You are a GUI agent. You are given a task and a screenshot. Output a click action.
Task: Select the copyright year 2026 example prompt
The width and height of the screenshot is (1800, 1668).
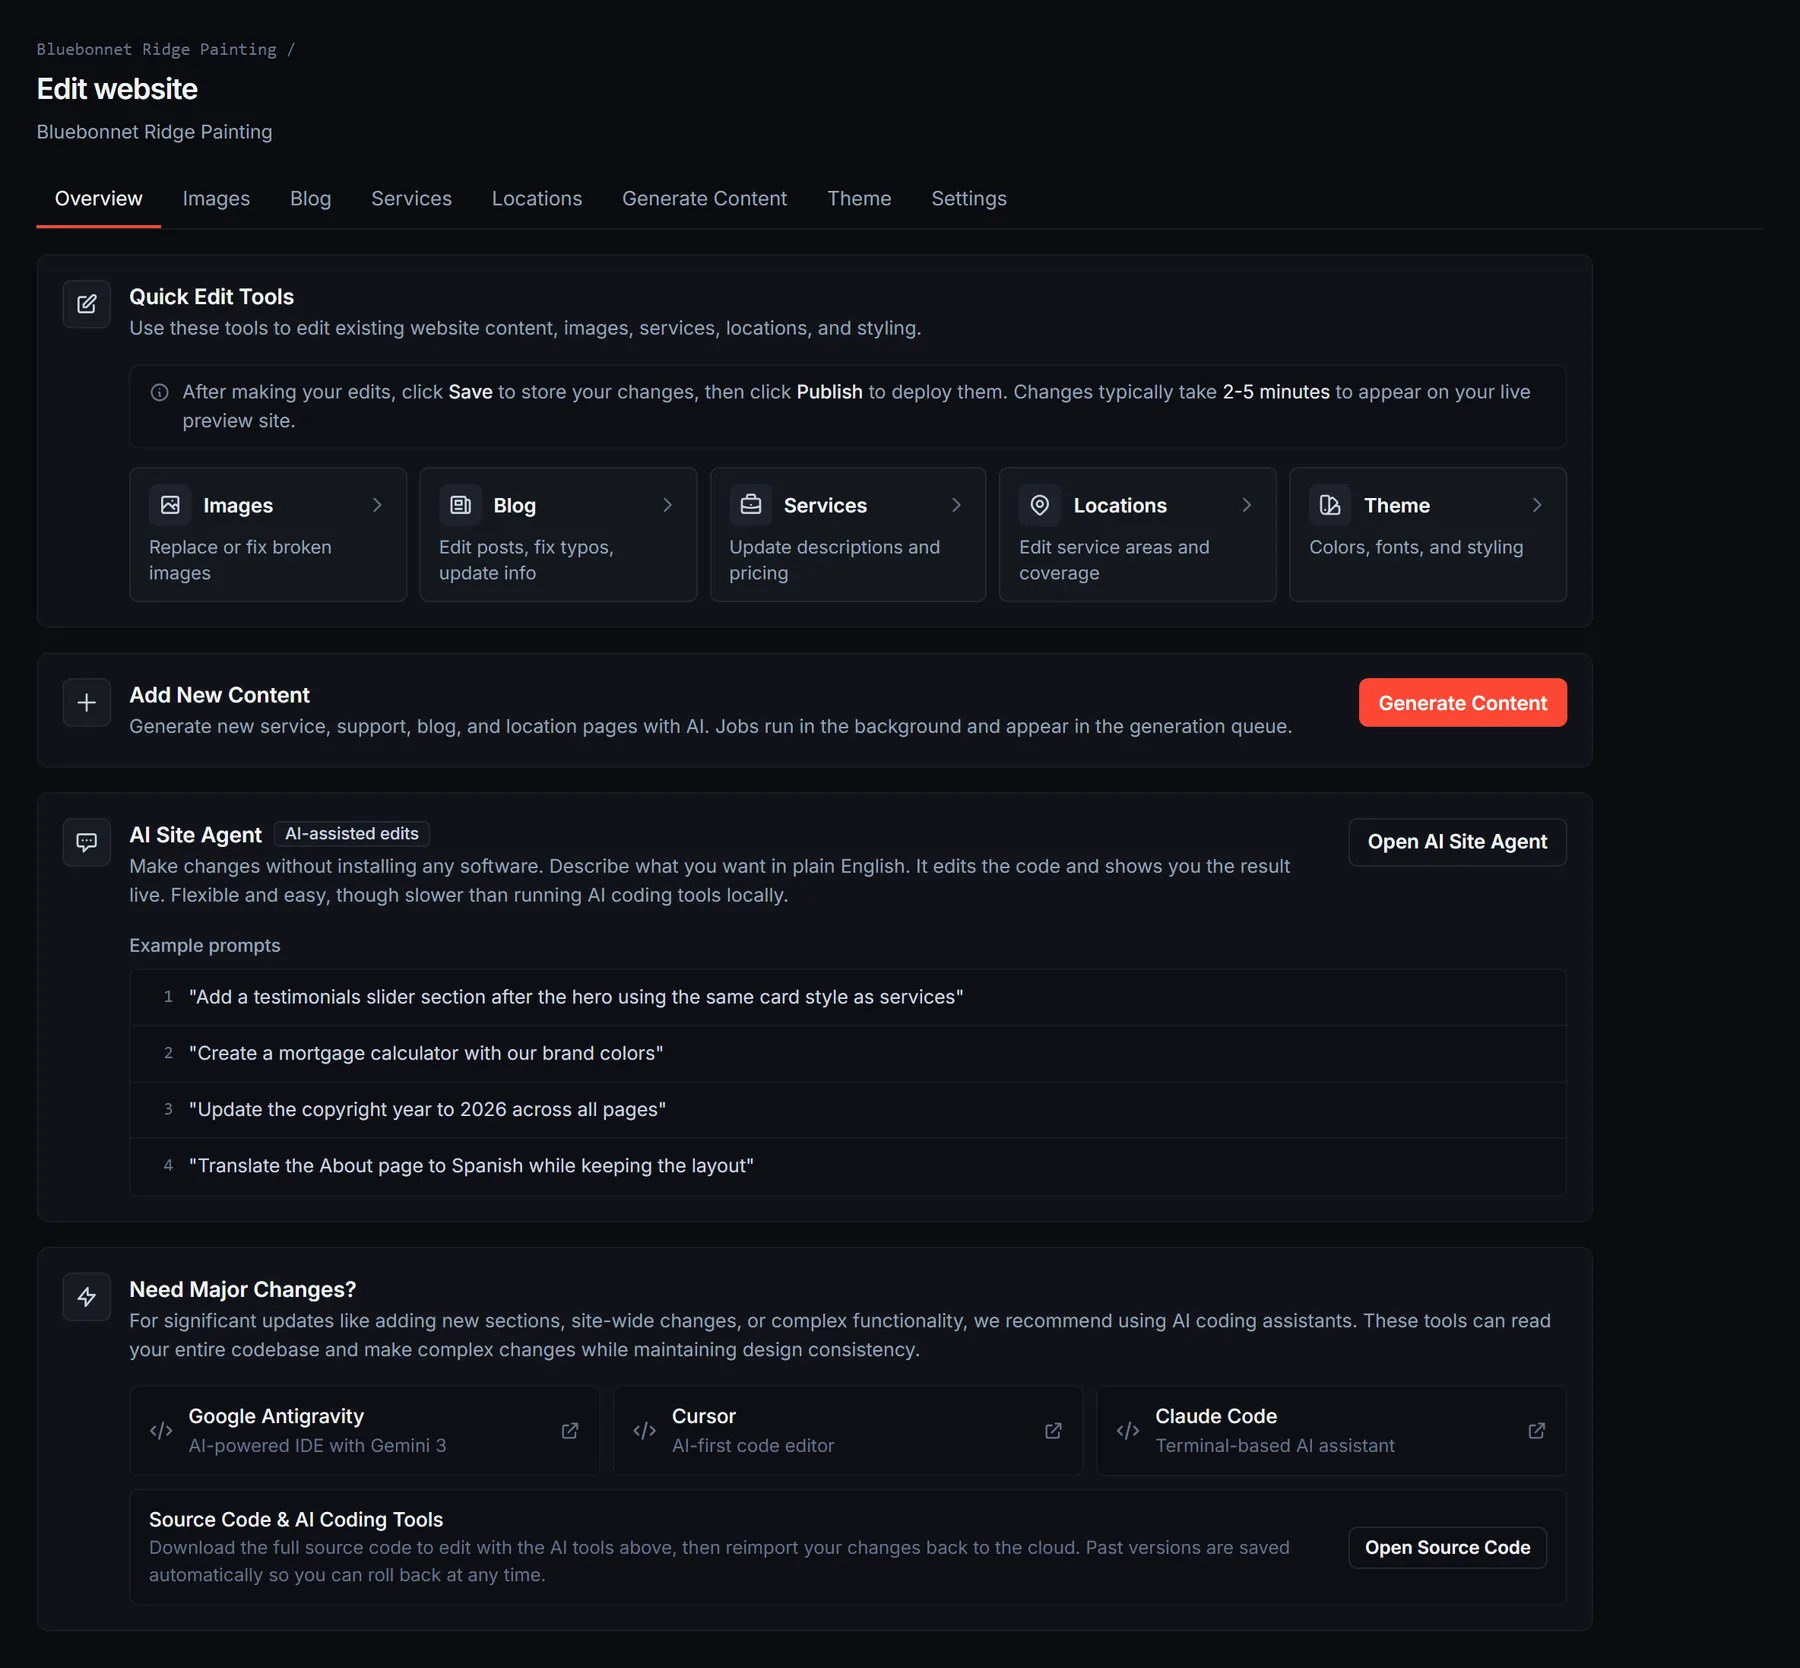tap(848, 1109)
